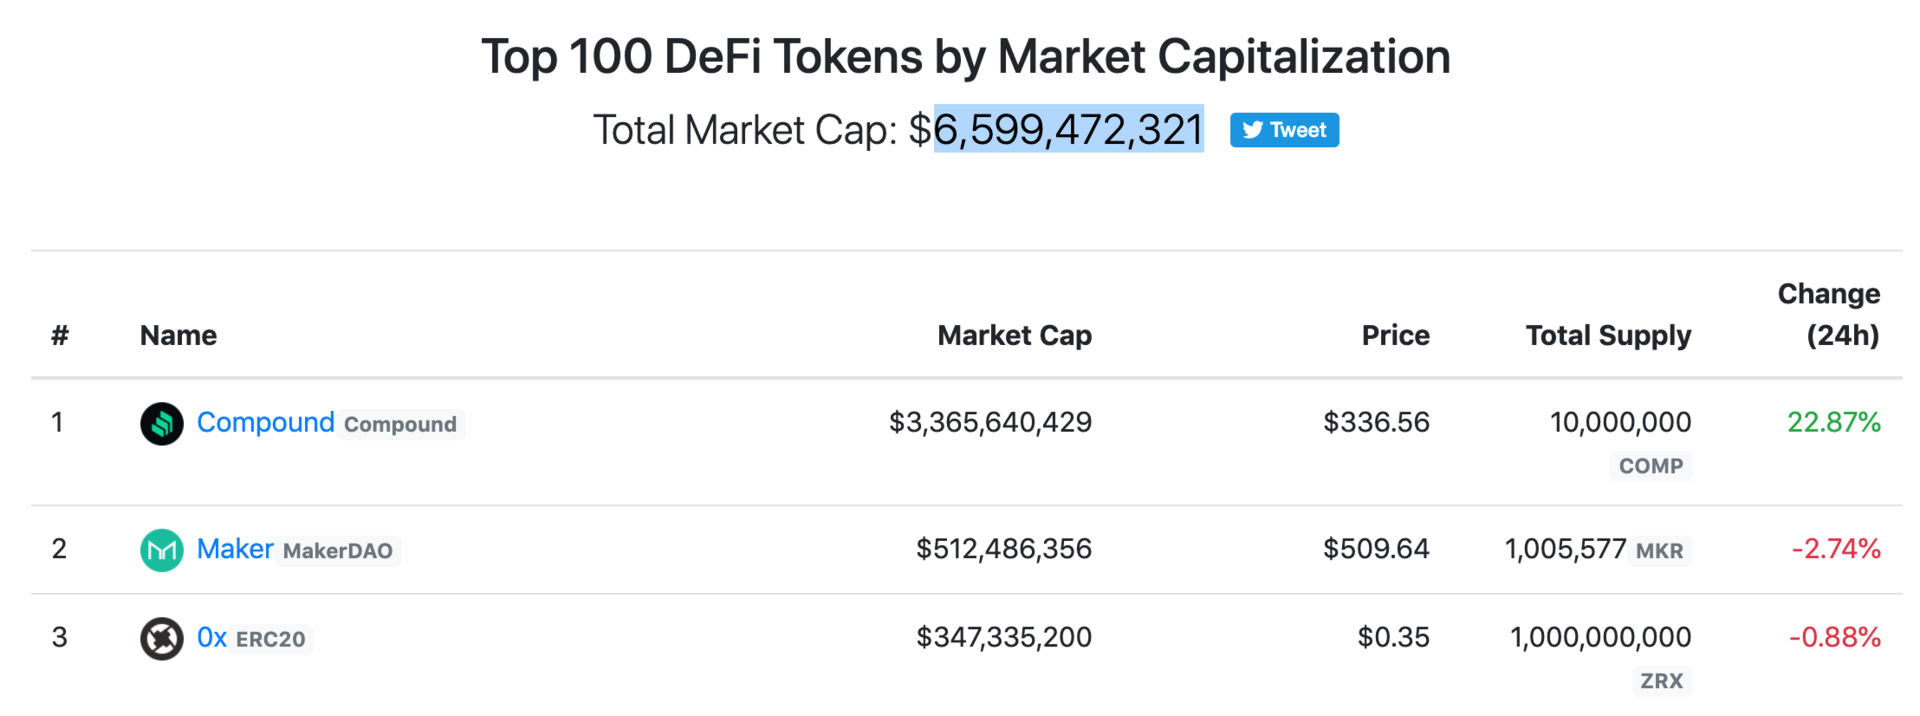Click the Twitter bird on Tweet button

click(1252, 130)
